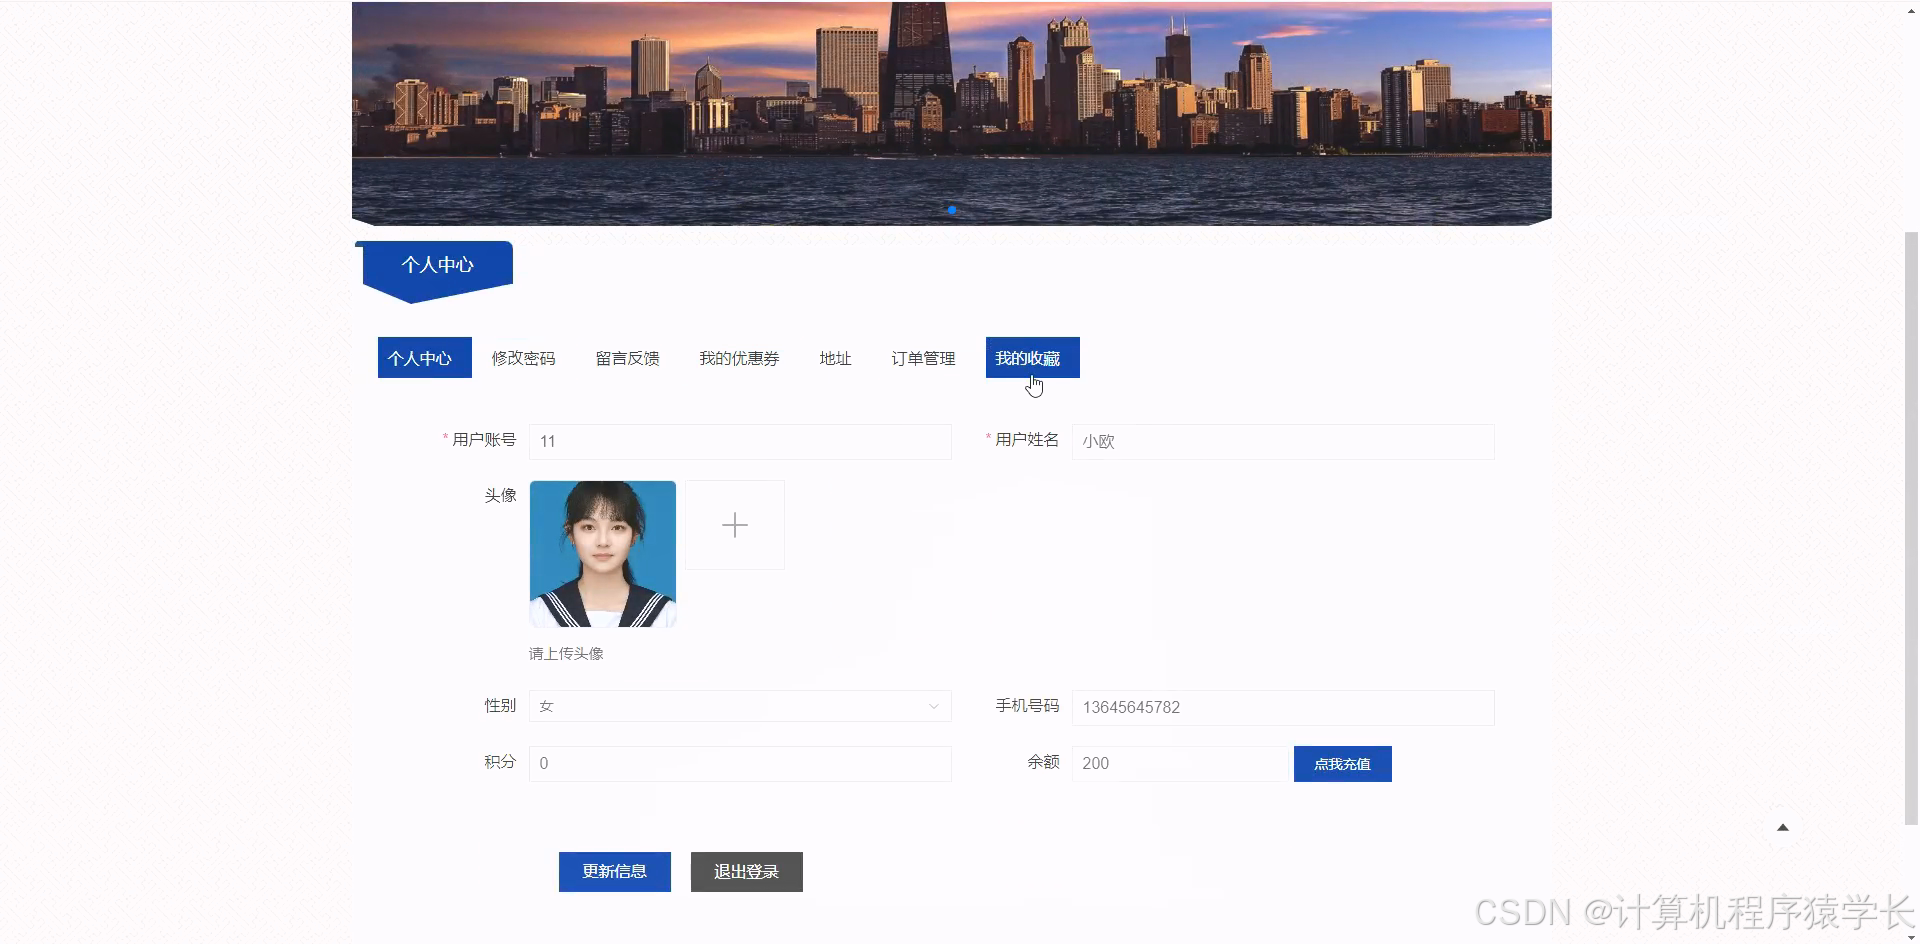The image size is (1920, 944).
Task: Open the 我的收藏 tab
Action: 1031,357
